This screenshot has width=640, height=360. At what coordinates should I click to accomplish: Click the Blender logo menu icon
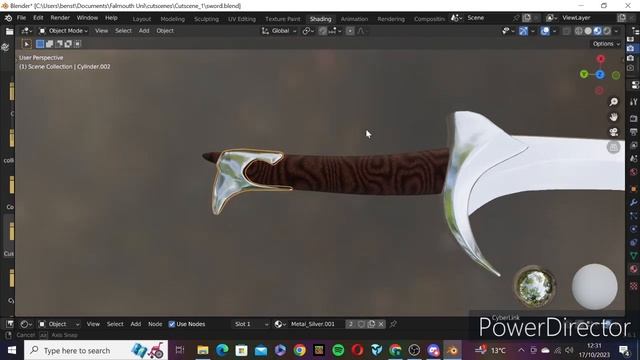tap(8, 18)
